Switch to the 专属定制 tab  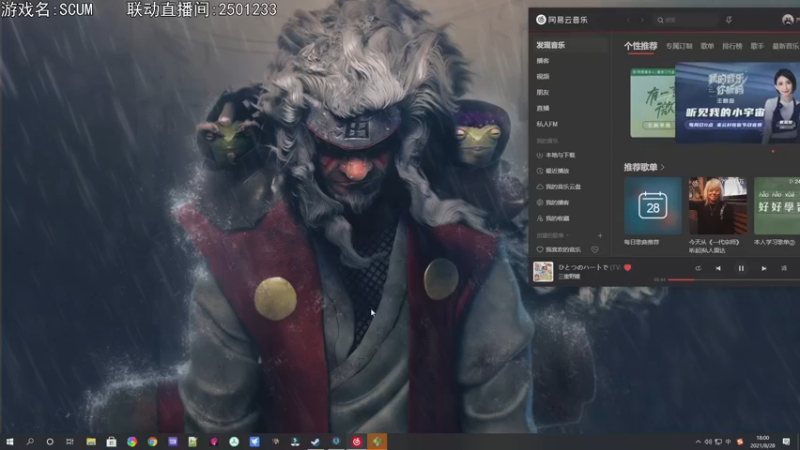[x=679, y=46]
